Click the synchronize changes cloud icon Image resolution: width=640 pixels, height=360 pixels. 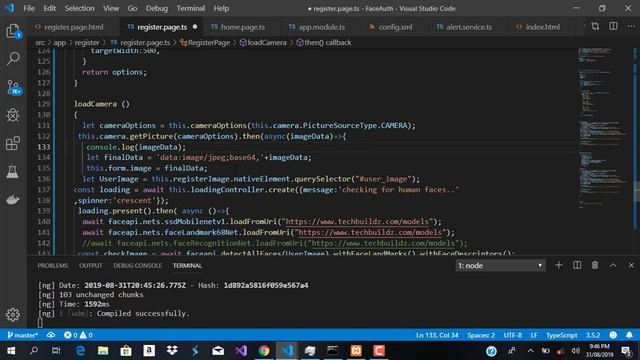[x=51, y=335]
